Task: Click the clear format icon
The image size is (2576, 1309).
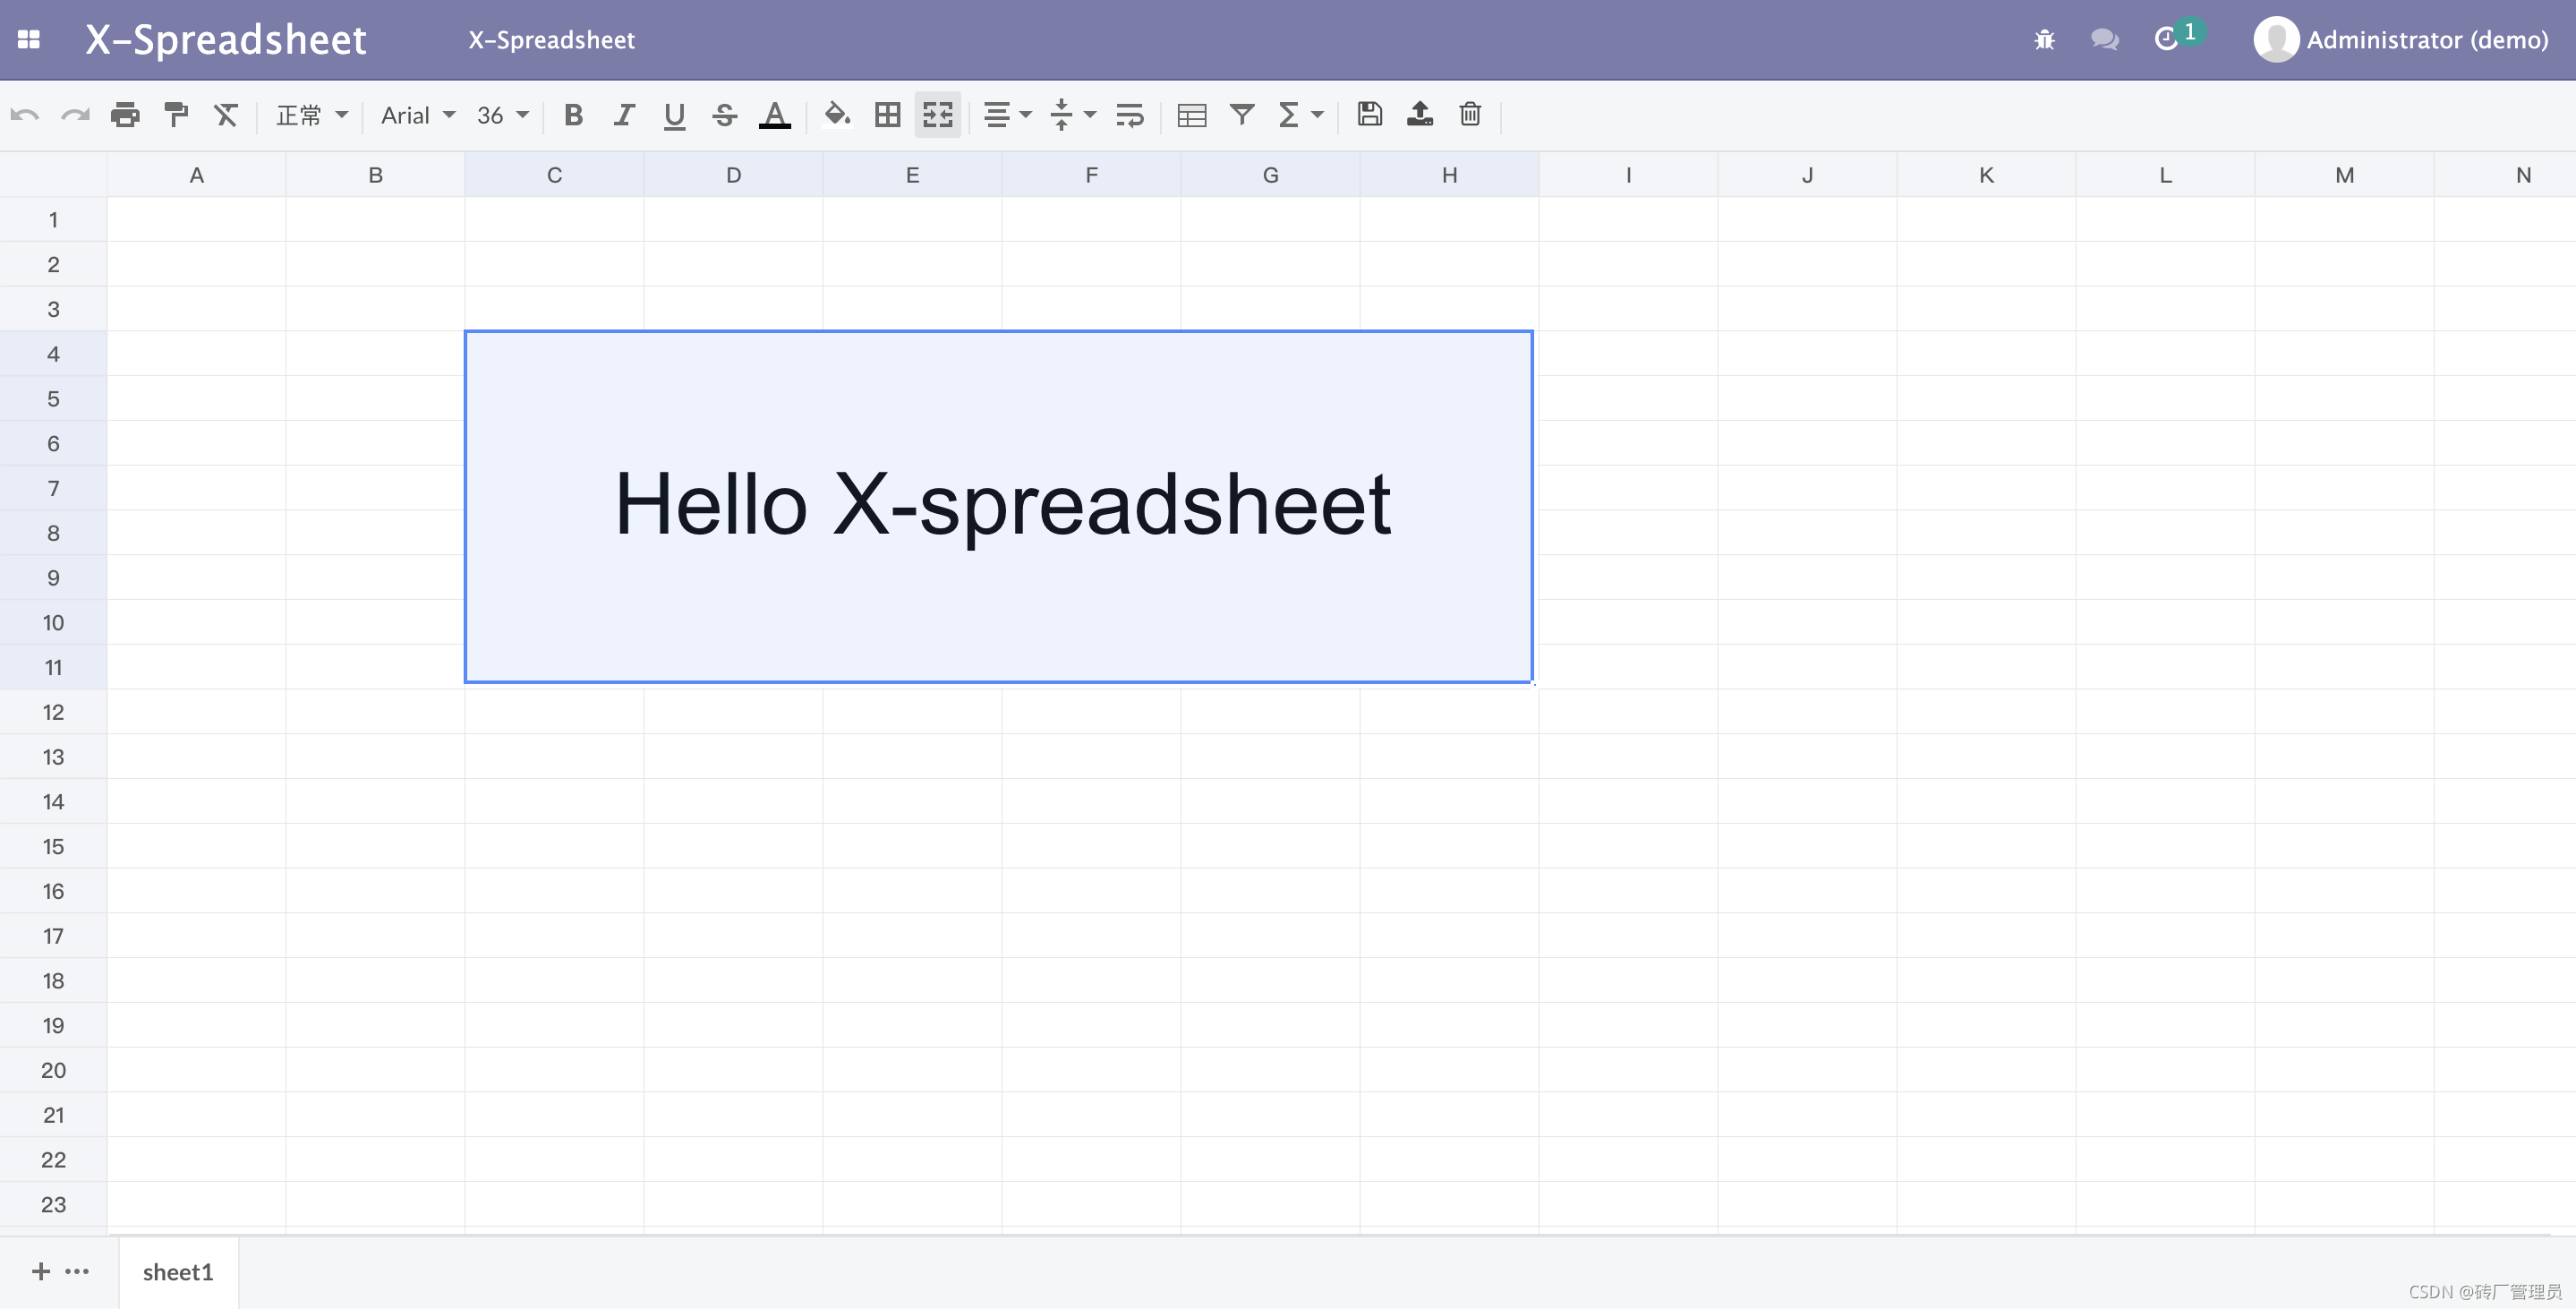Action: pos(226,115)
